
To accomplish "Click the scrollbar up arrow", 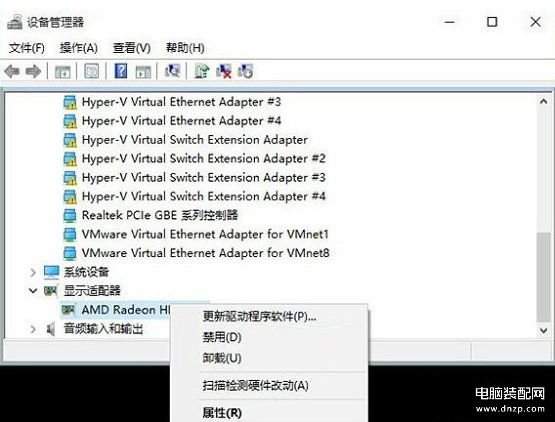I will tap(543, 101).
